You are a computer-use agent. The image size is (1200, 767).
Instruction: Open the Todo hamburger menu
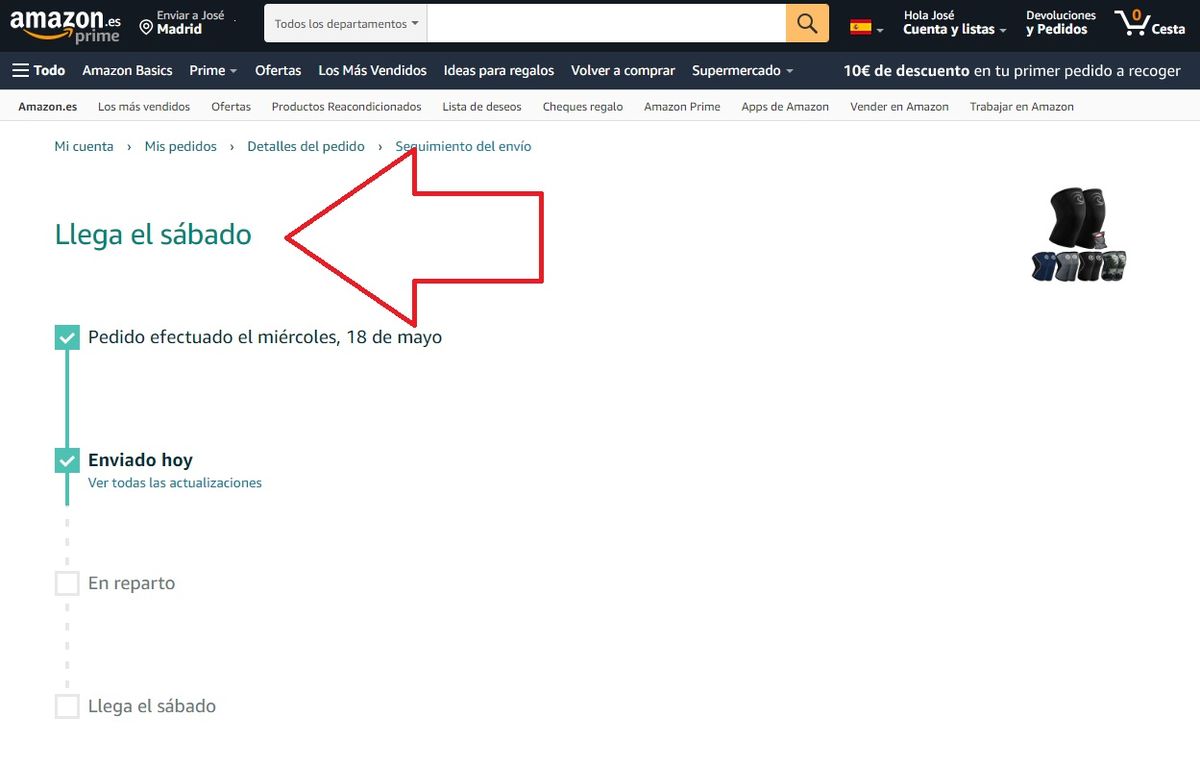(20, 70)
